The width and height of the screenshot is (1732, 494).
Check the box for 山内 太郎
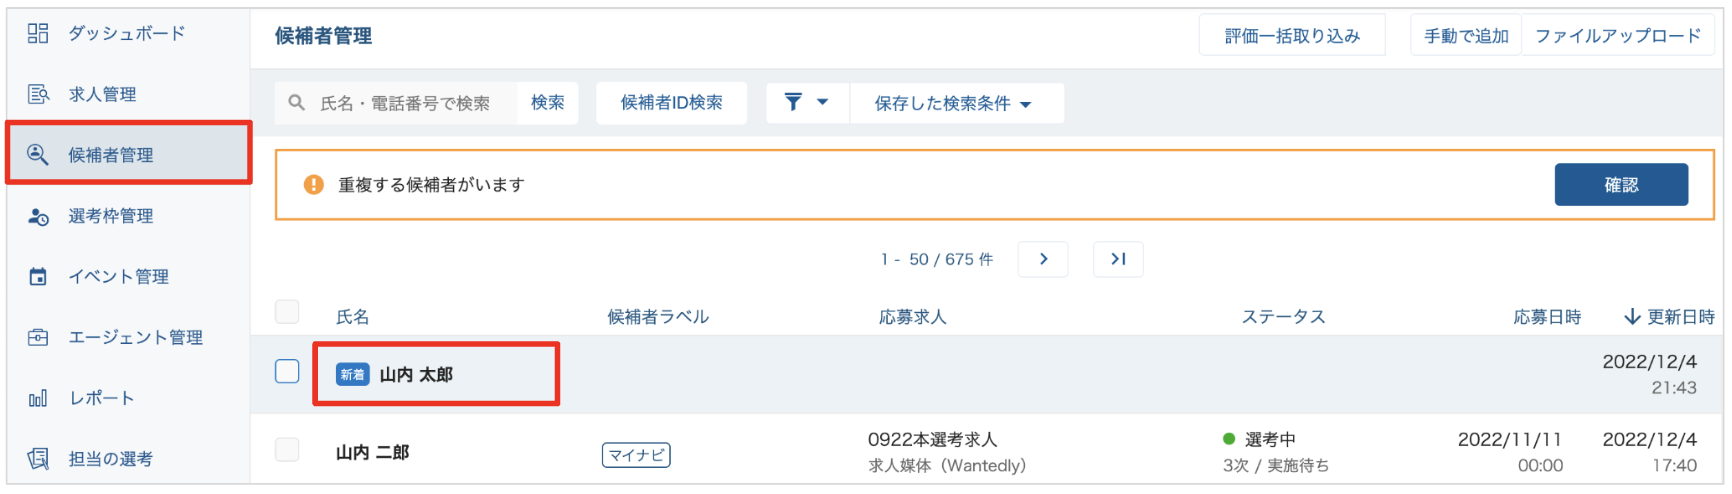[287, 372]
